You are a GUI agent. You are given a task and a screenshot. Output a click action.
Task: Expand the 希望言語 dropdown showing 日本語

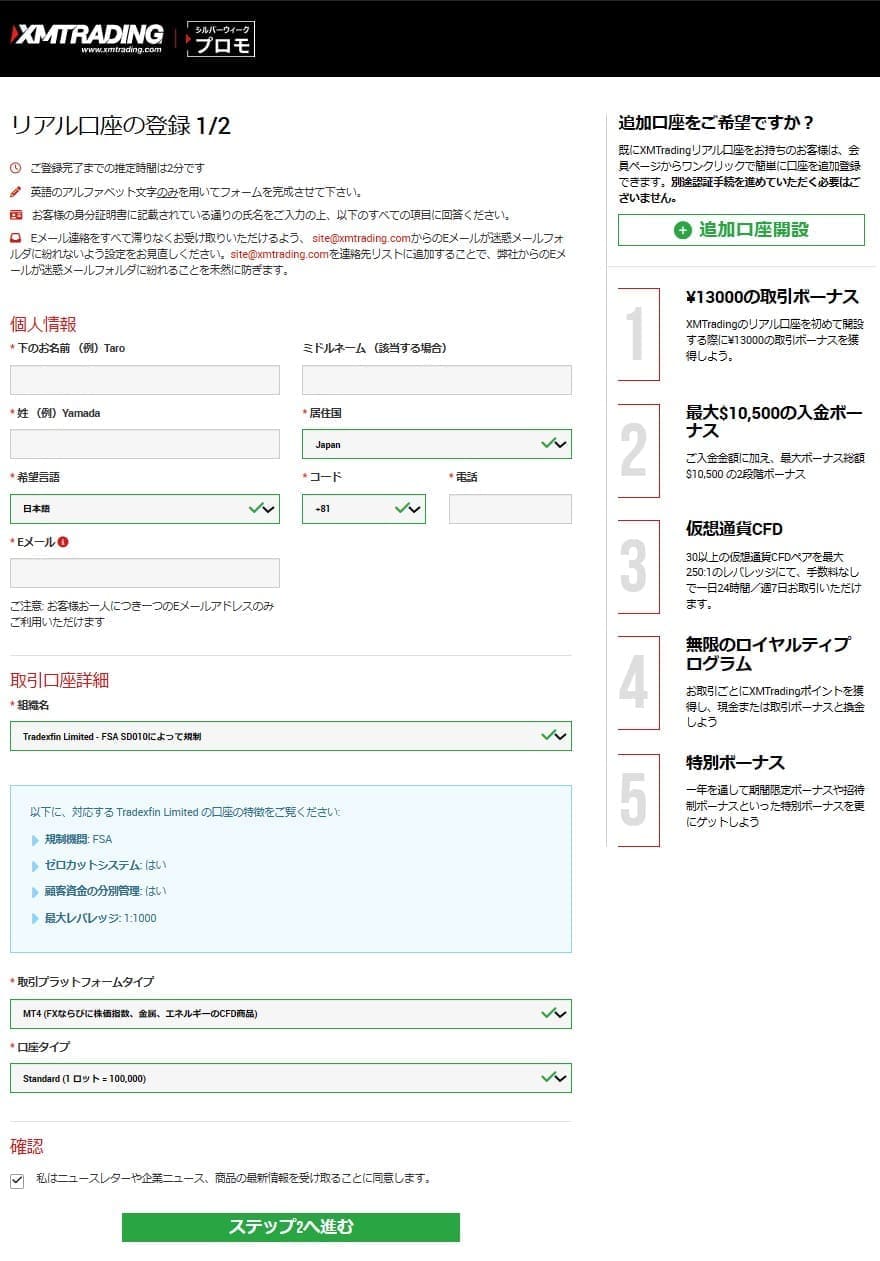click(145, 509)
